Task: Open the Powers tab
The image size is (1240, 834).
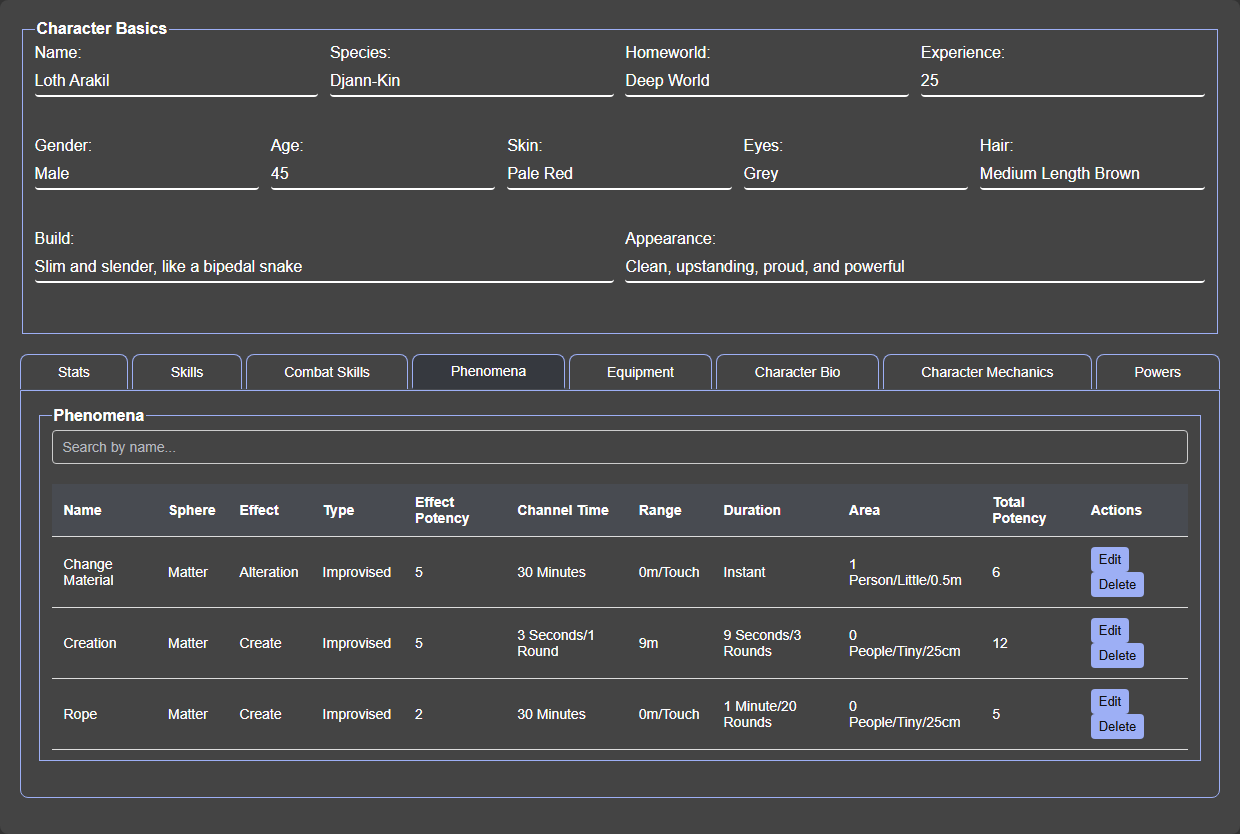Action: (1158, 372)
